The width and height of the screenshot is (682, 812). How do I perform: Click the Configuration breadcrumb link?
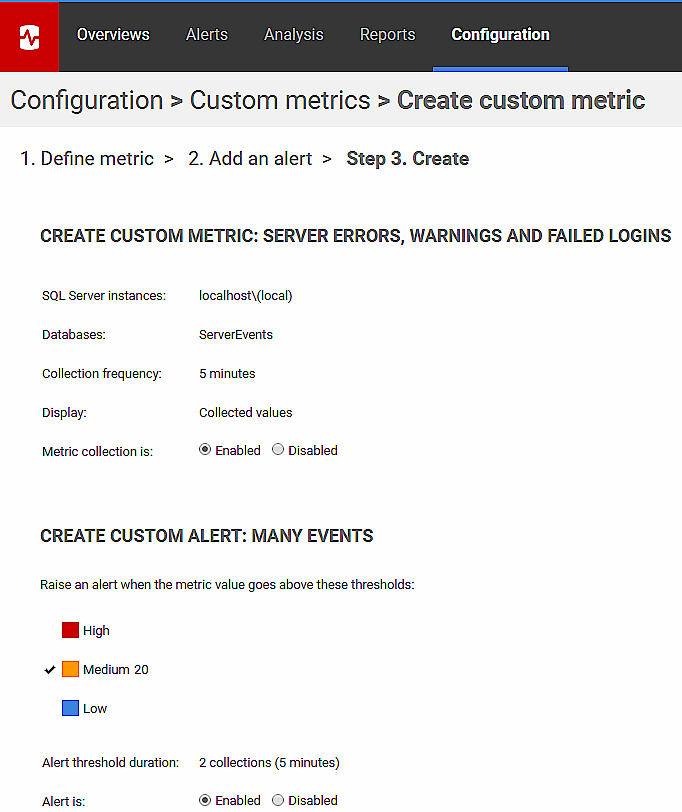87,101
